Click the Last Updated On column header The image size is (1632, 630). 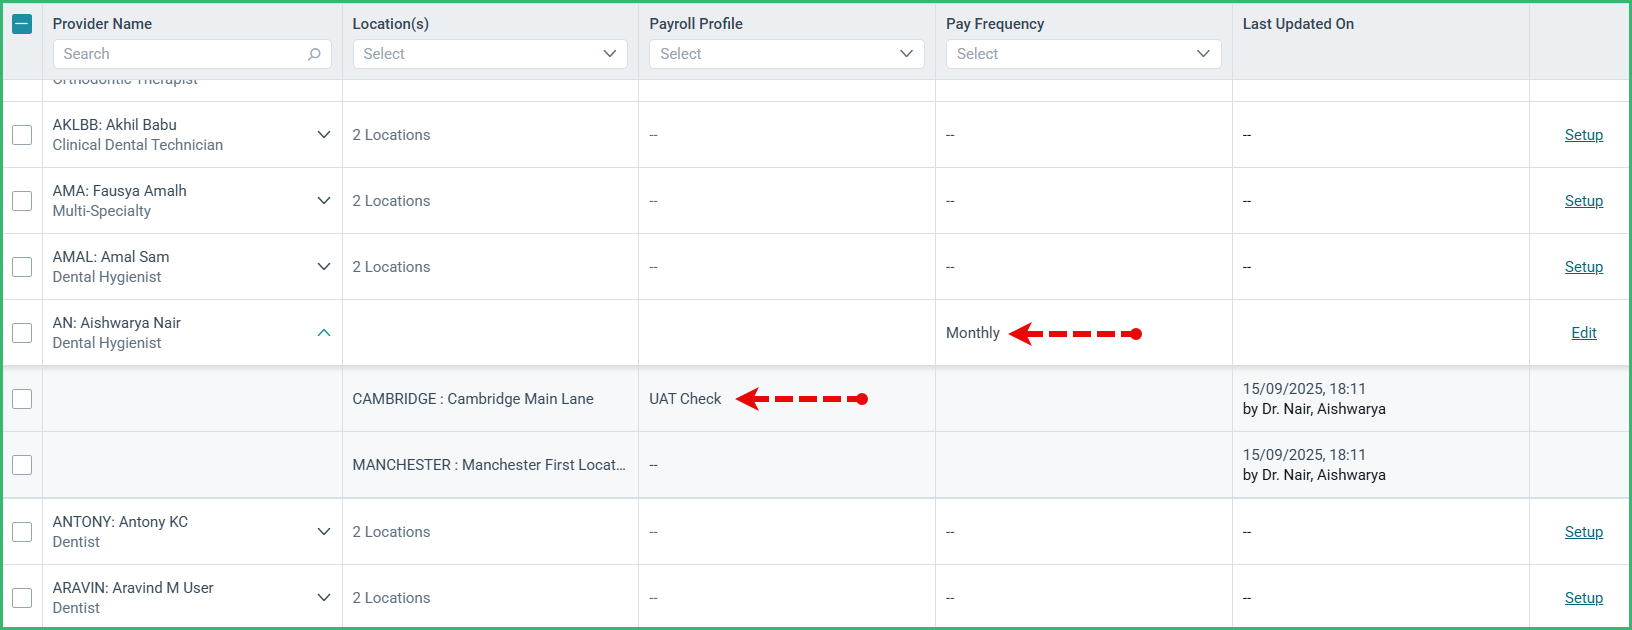(x=1298, y=24)
